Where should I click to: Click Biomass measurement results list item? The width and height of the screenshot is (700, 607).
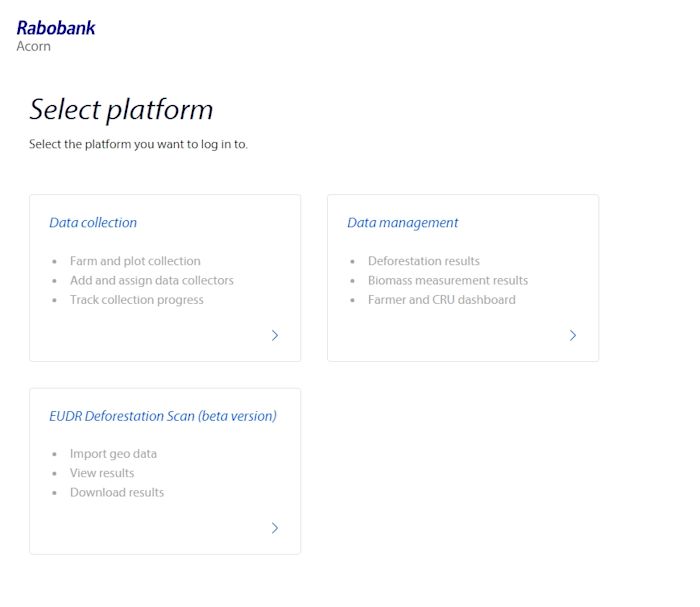(x=448, y=280)
